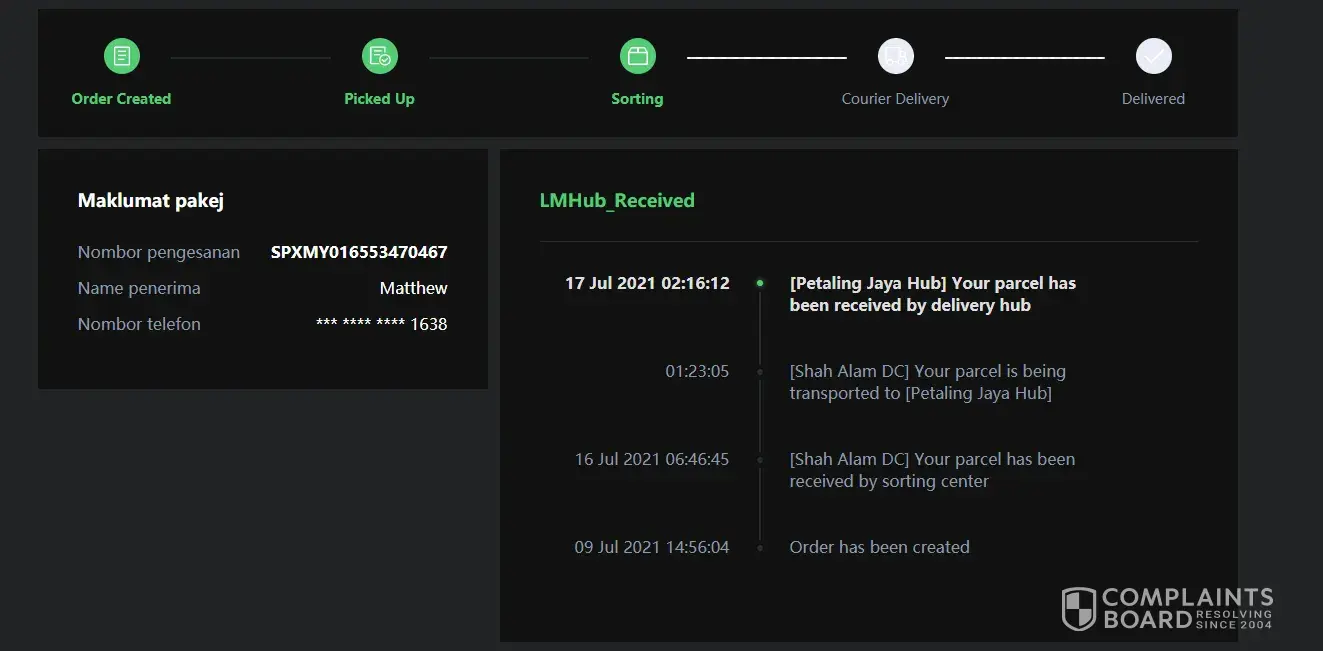Click the Order Created step icon
The width and height of the screenshot is (1323, 651).
(x=122, y=56)
